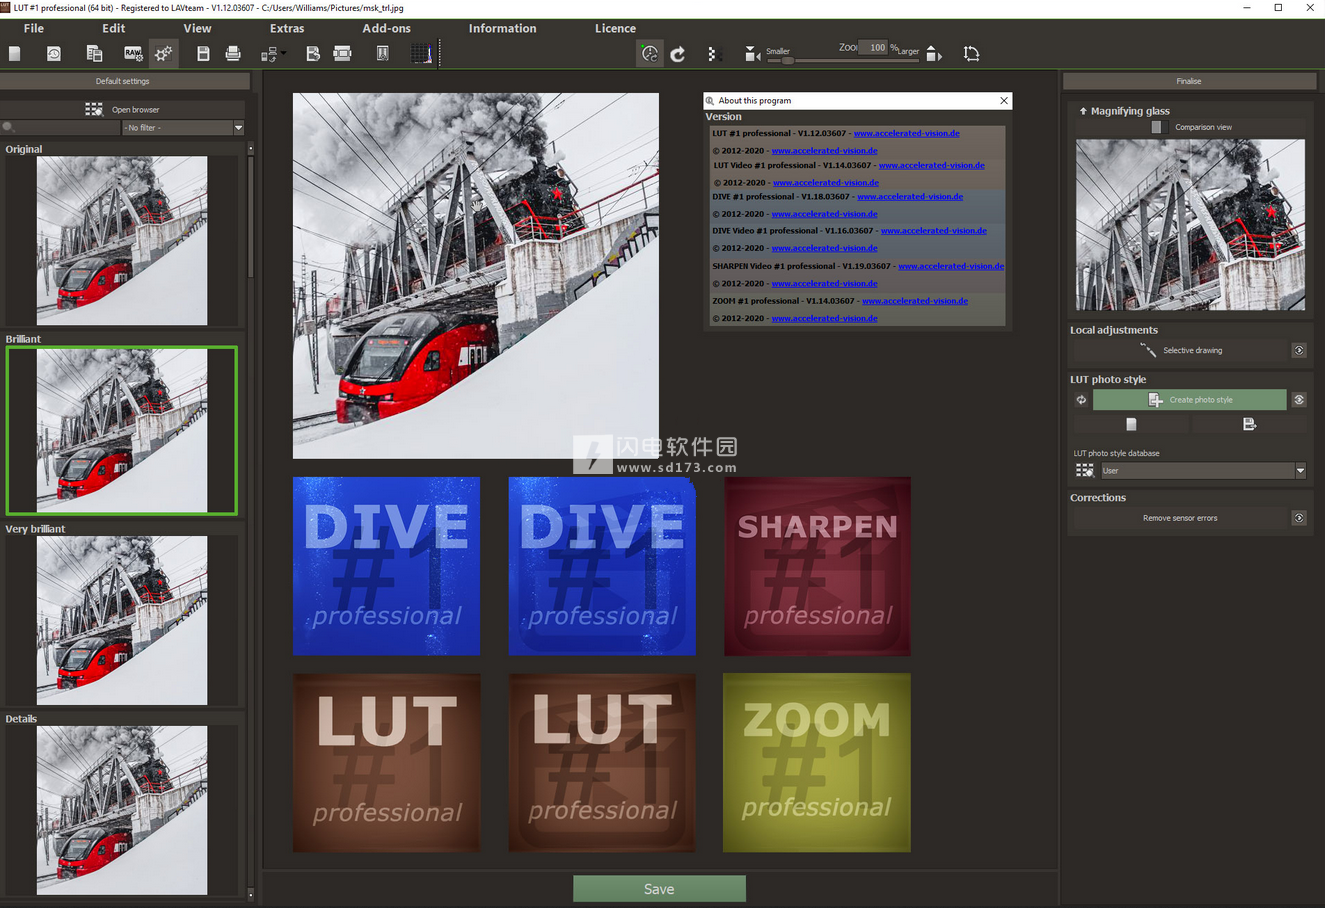Open the Edit menu
1325x908 pixels.
click(x=114, y=28)
